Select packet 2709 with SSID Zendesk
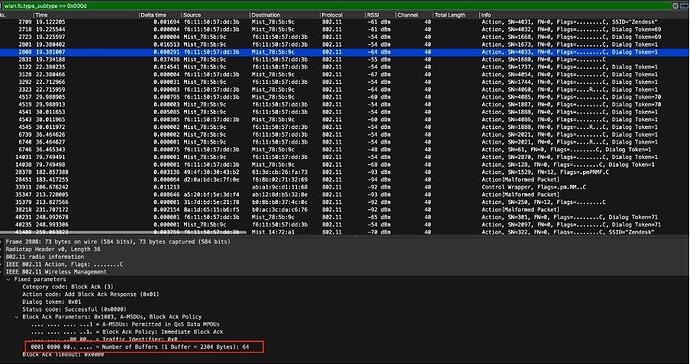 point(345,22)
